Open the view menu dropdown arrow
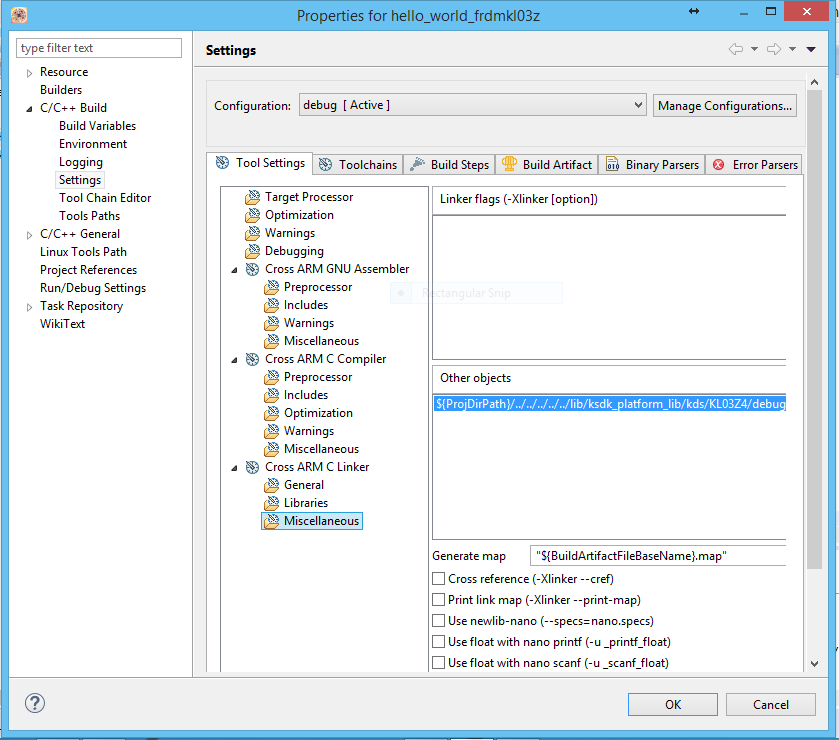This screenshot has width=839, height=740. [811, 49]
